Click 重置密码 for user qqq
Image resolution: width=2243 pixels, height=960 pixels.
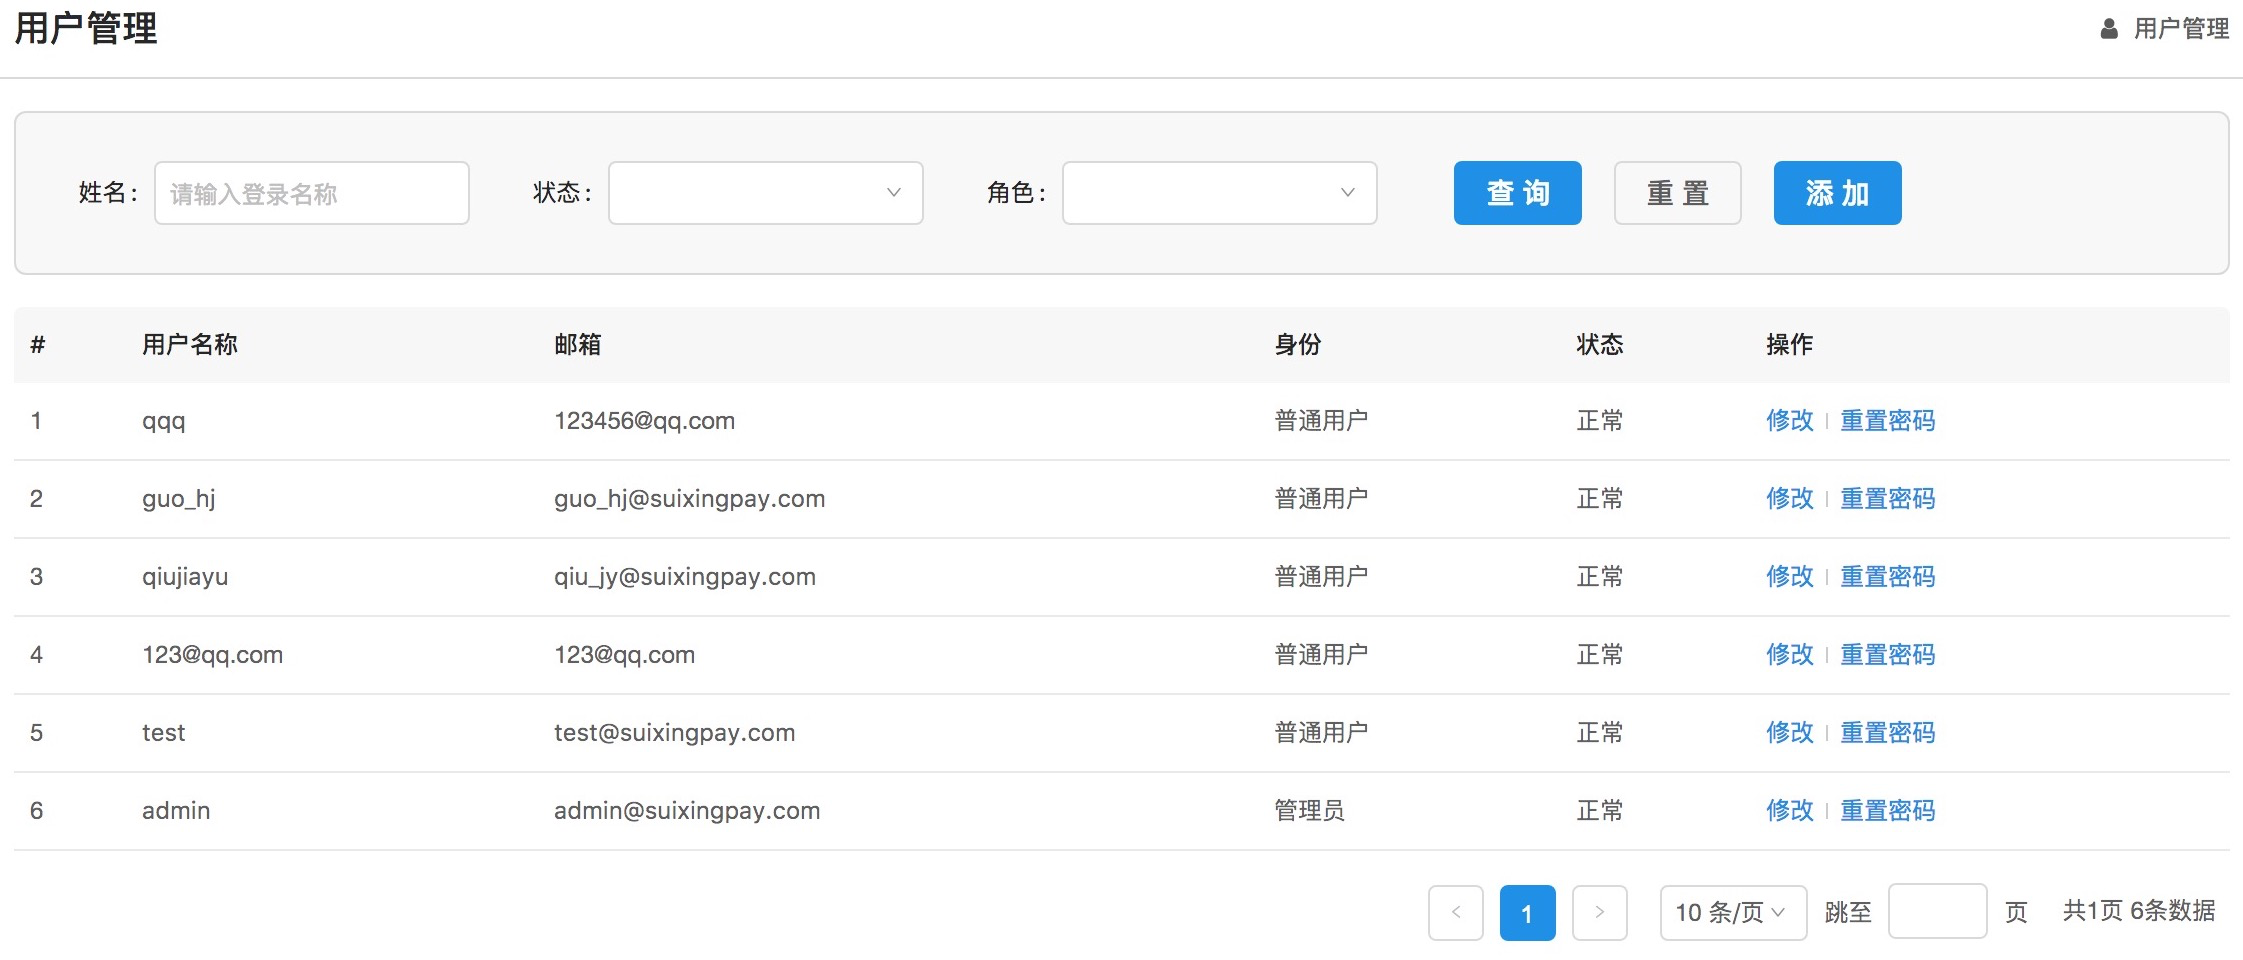click(1888, 421)
